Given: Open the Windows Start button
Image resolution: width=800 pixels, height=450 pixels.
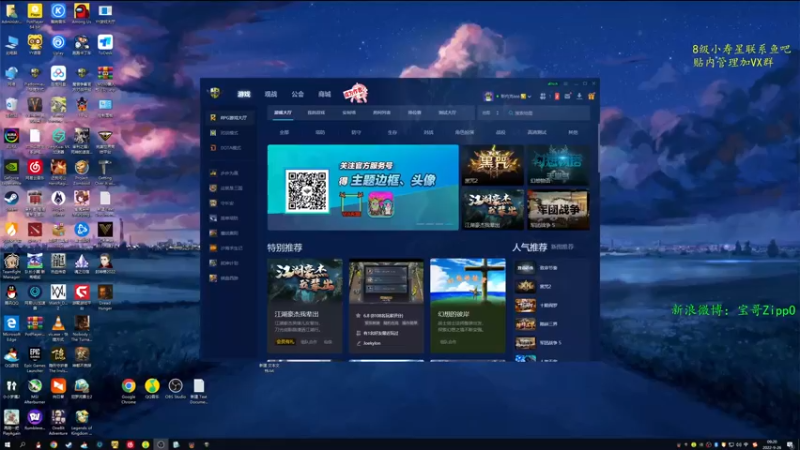Looking at the screenshot, I should pos(7,445).
